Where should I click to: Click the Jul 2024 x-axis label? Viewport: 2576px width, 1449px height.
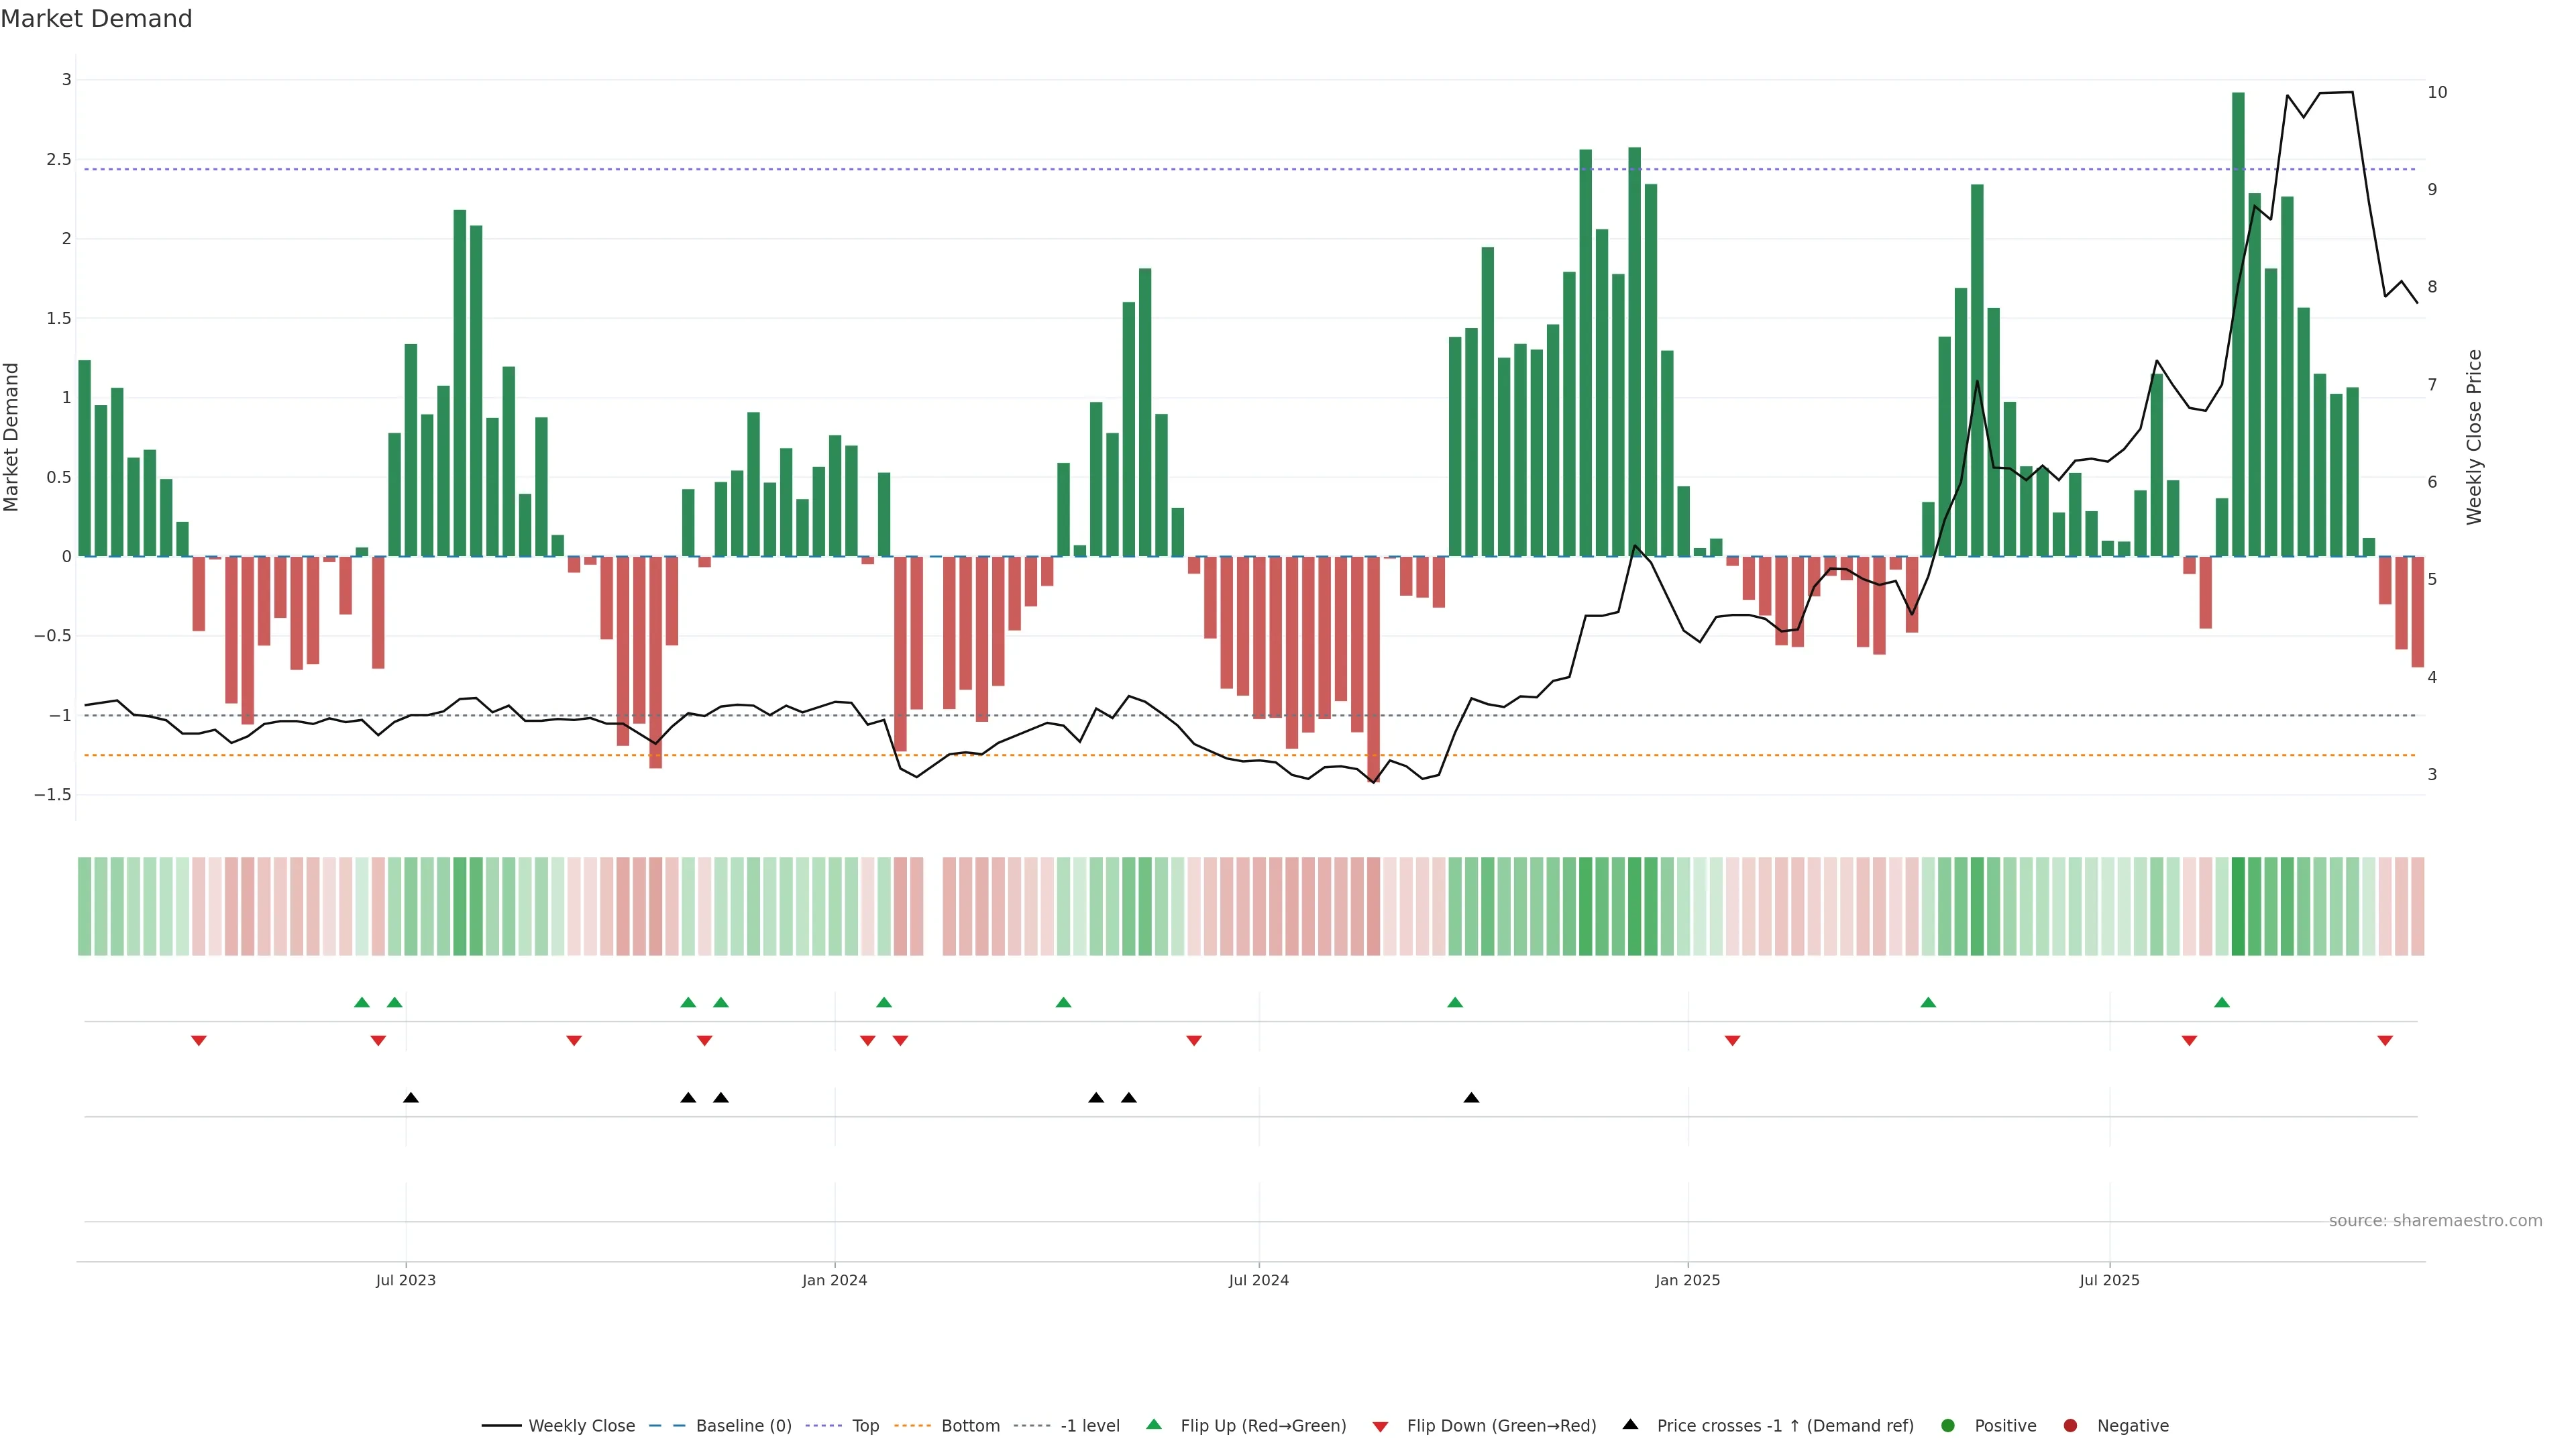1258,1280
